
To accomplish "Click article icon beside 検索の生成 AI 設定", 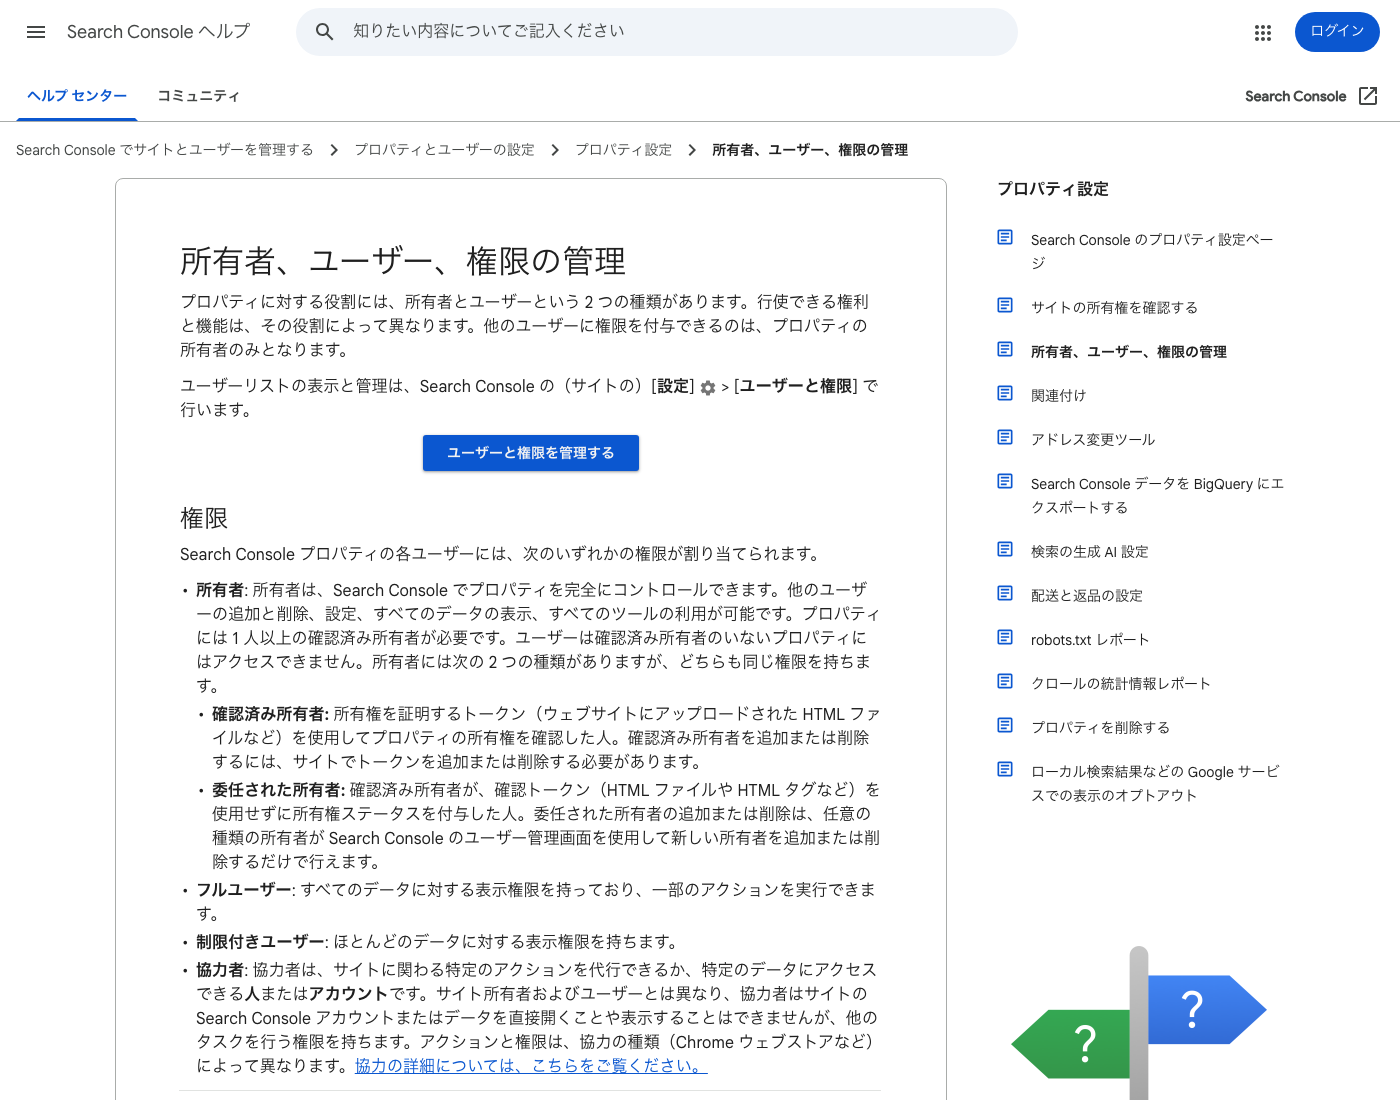I will coord(1005,549).
